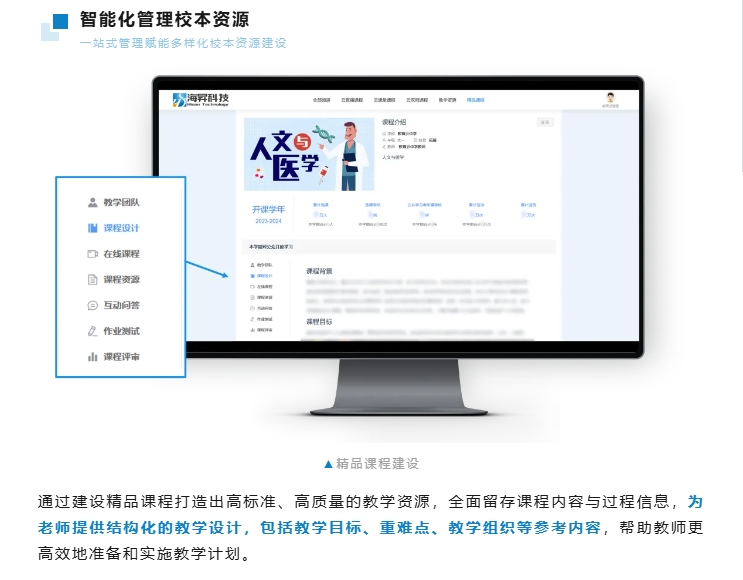743x580 pixels.
Task: Select 课程评审 label in the enlarged sidebar
Action: (122, 357)
